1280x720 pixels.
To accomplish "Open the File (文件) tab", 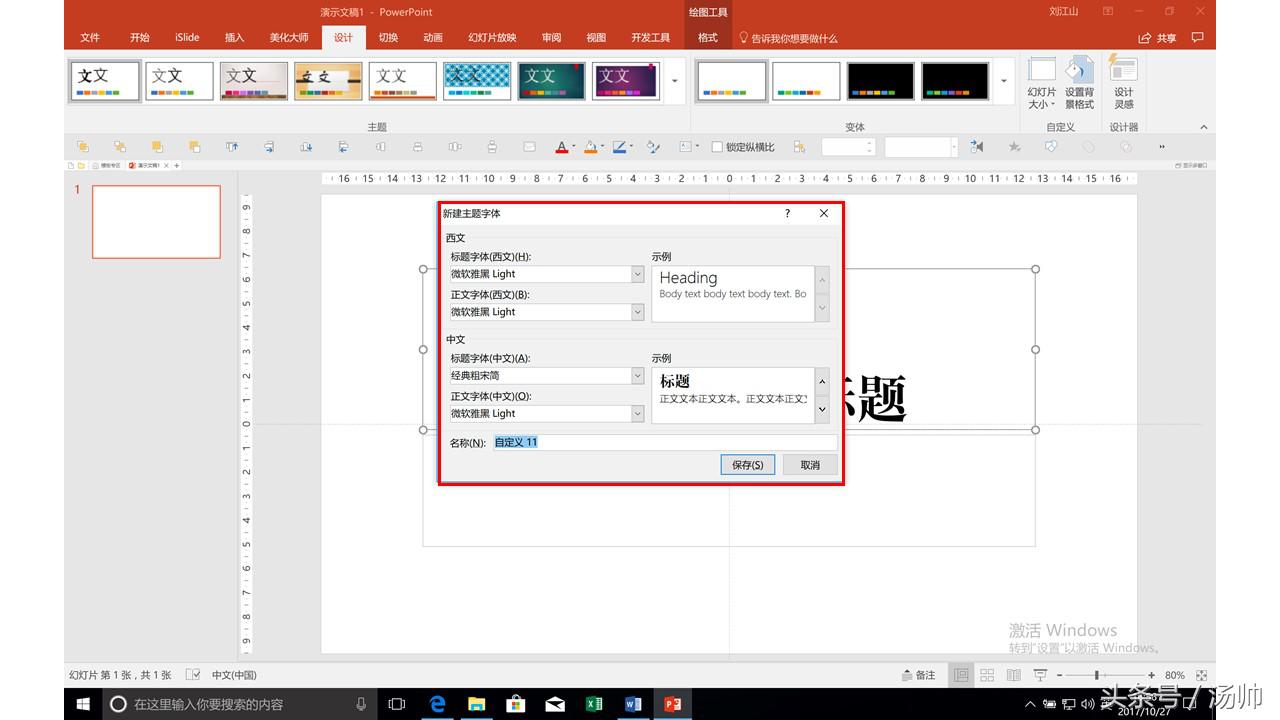I will (x=90, y=38).
